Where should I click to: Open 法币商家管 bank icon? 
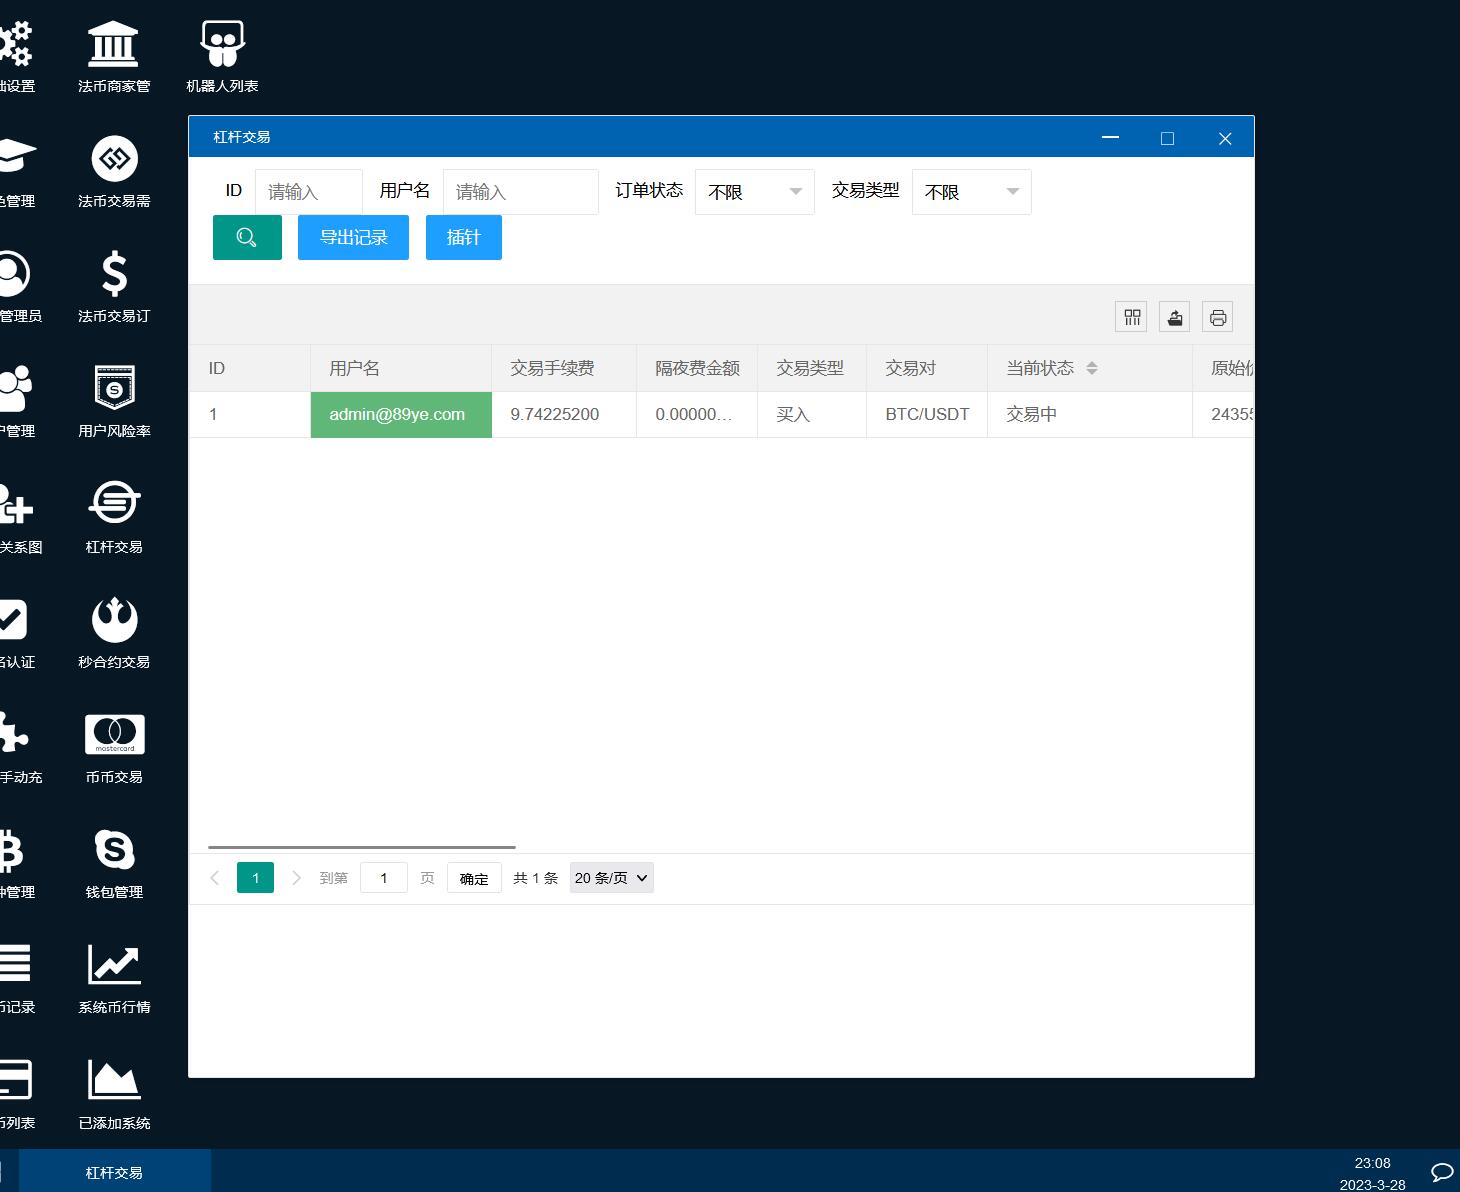pyautogui.click(x=114, y=57)
